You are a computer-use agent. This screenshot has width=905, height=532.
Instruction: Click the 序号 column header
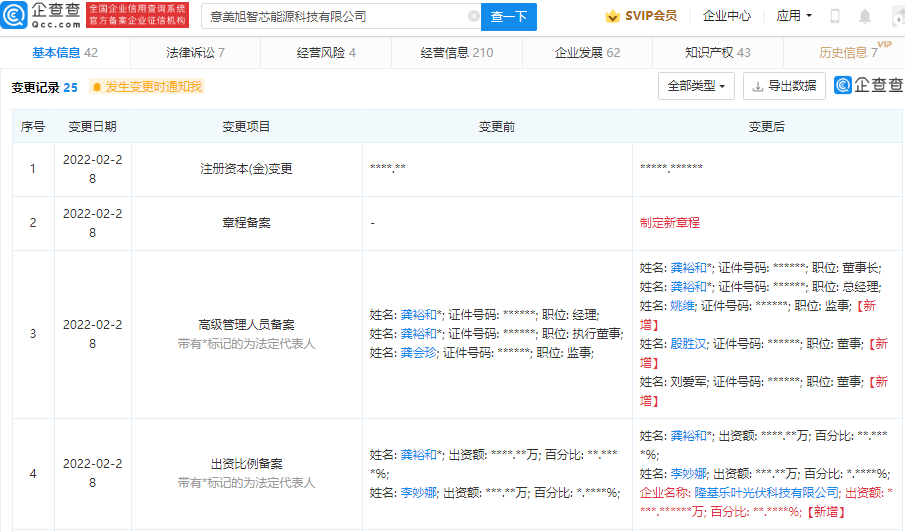point(33,126)
